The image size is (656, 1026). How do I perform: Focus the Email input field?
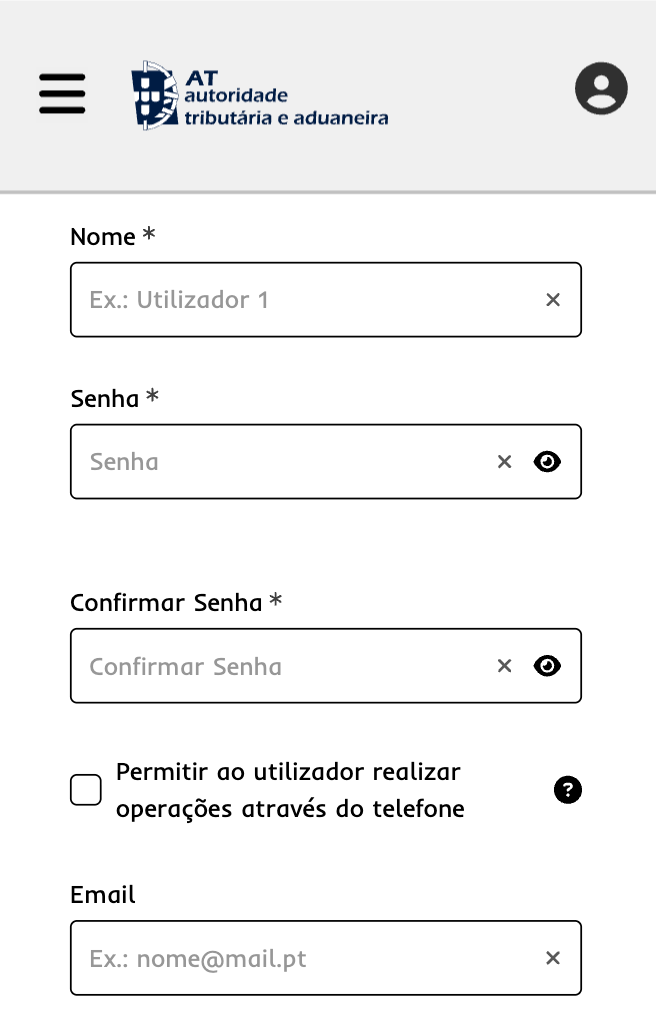[x=300, y=958]
